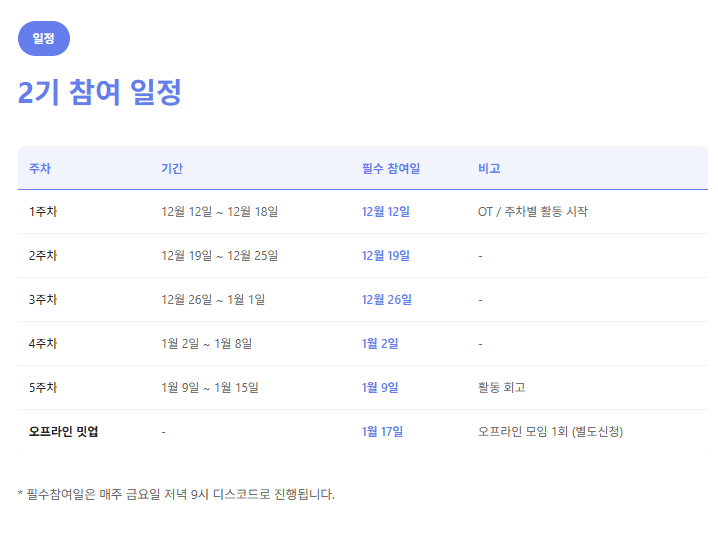Select the 2주차 row label
Screen dimensions: 718x545
[x=43, y=256]
